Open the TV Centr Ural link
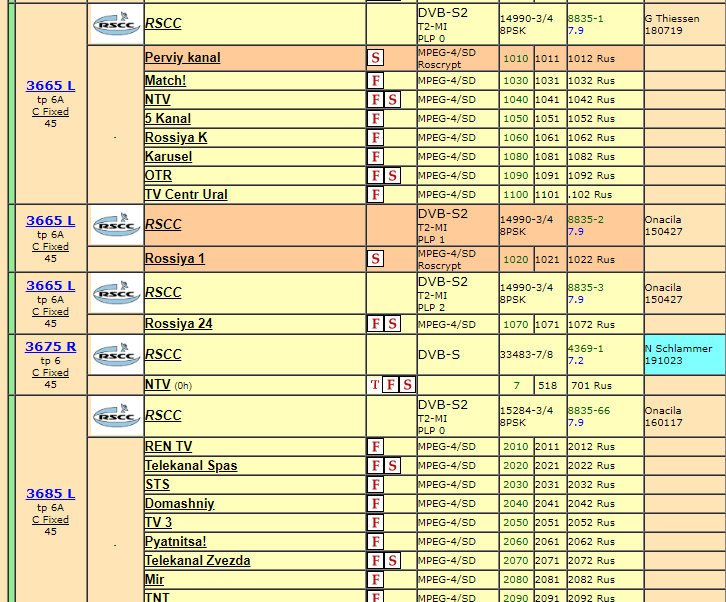The width and height of the screenshot is (726, 602). pos(186,195)
